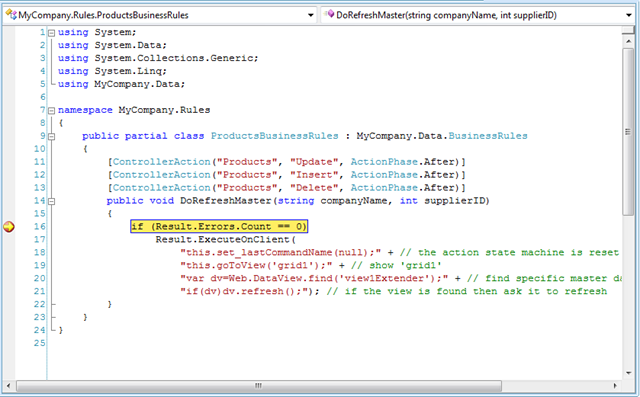Click the vertical scrollbar up arrow
The height and width of the screenshot is (397, 640).
628,41
